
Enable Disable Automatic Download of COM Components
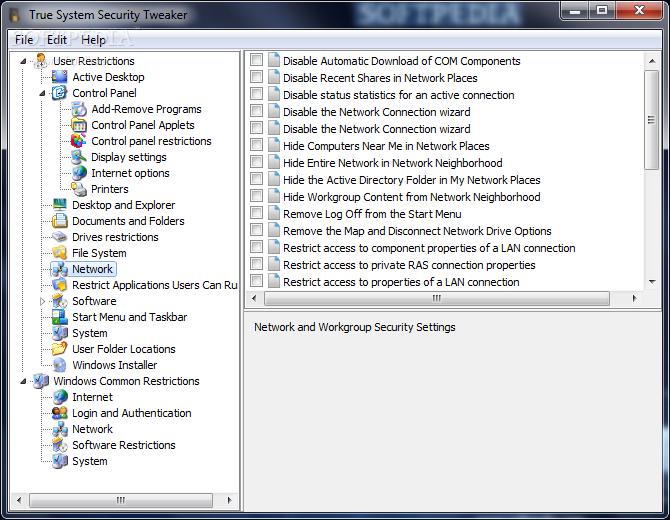pyautogui.click(x=256, y=60)
